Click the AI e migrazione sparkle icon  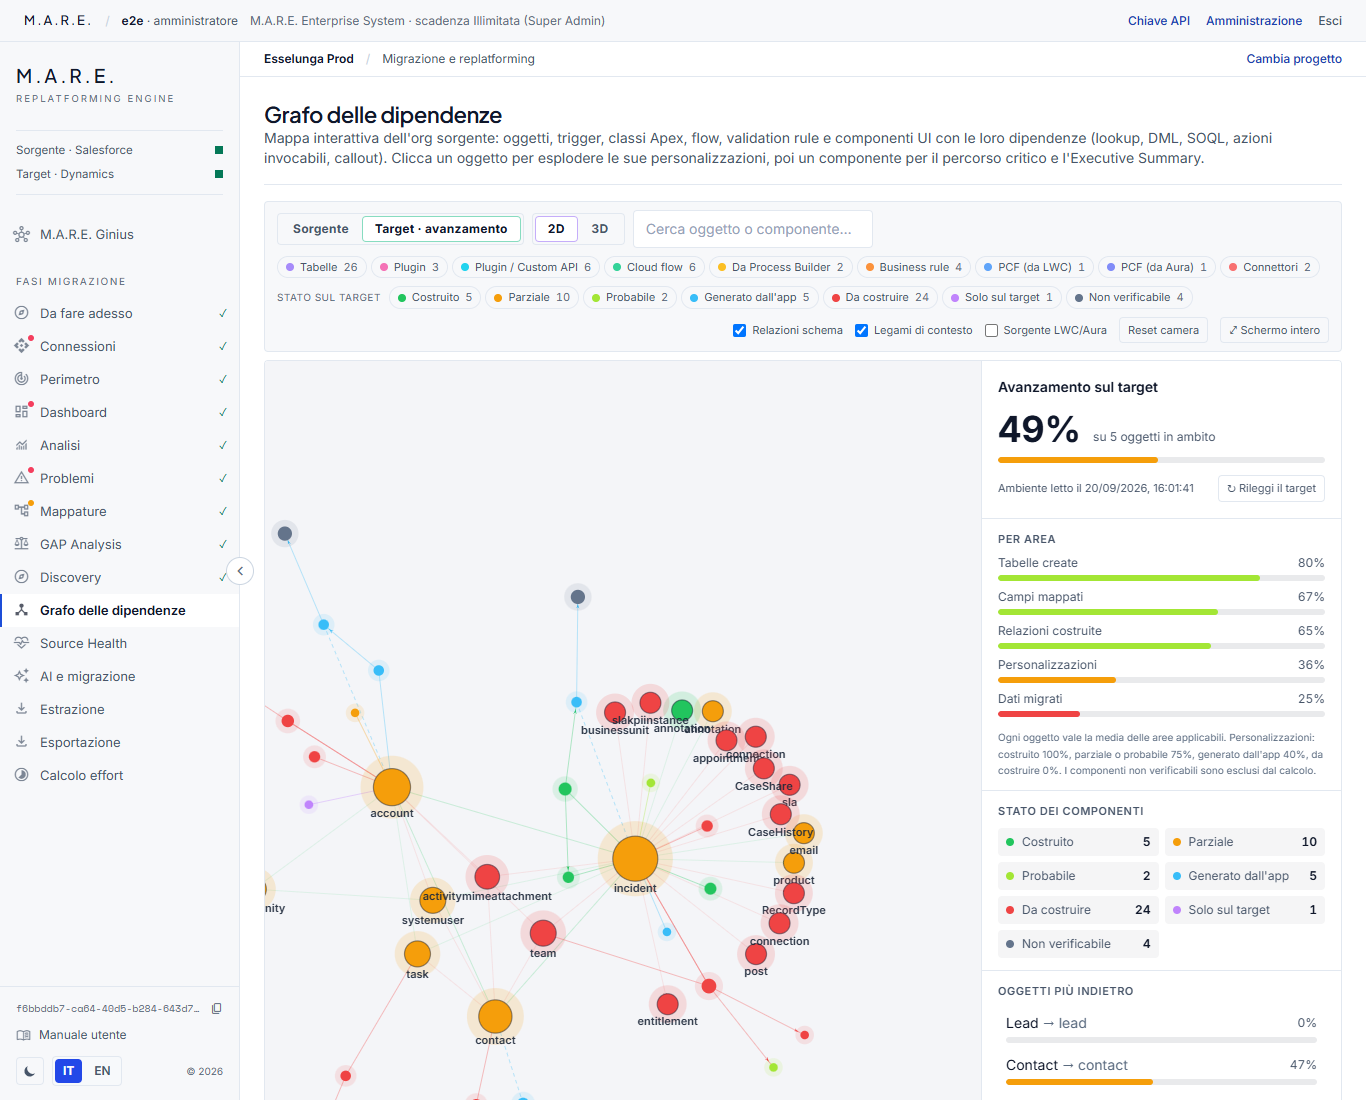point(21,676)
